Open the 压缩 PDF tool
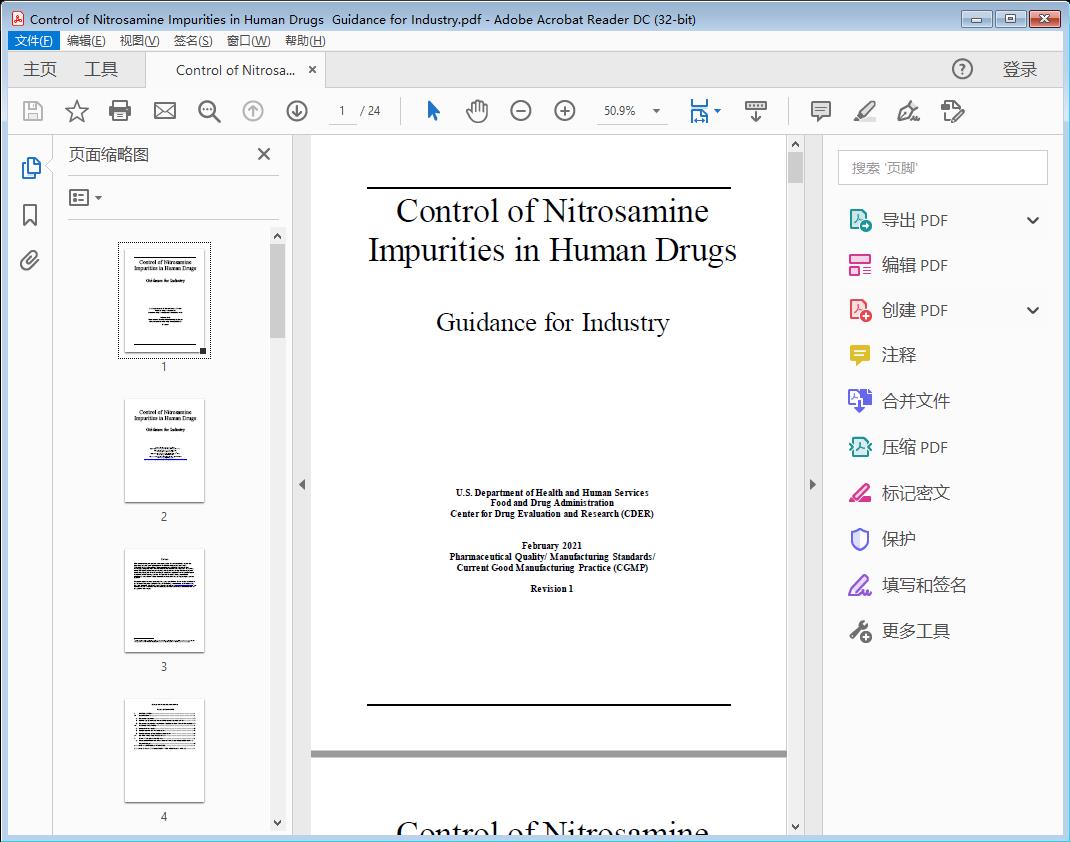This screenshot has height=842, width=1070. point(914,447)
